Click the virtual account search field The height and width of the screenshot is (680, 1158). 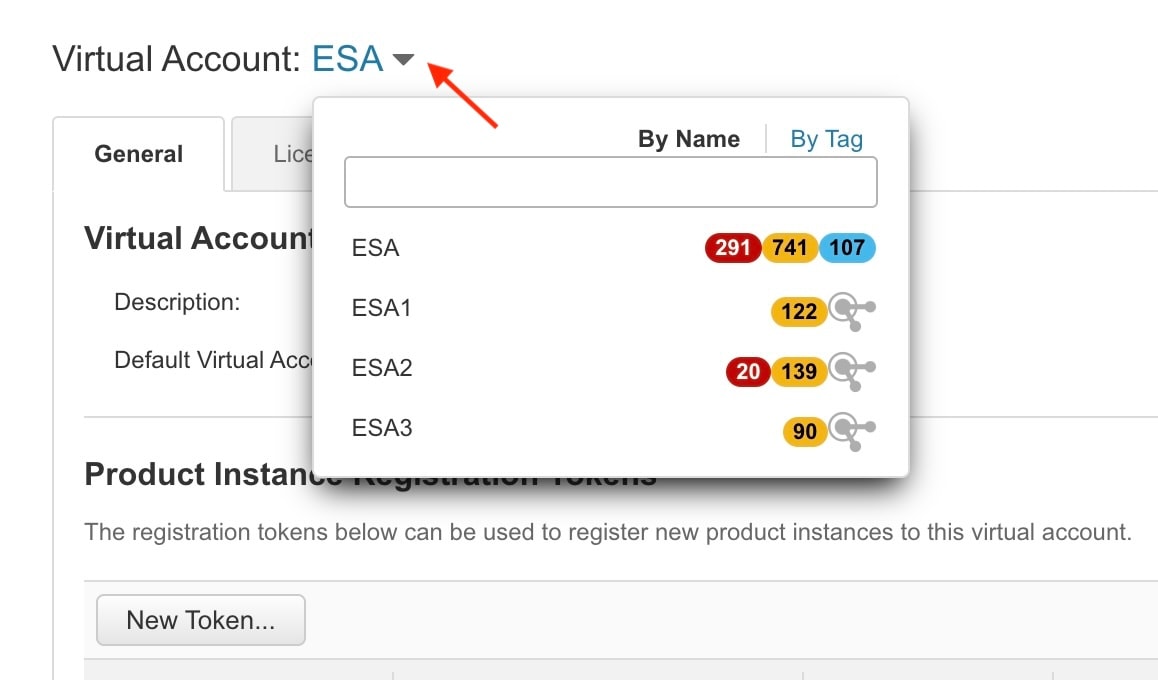coord(610,182)
